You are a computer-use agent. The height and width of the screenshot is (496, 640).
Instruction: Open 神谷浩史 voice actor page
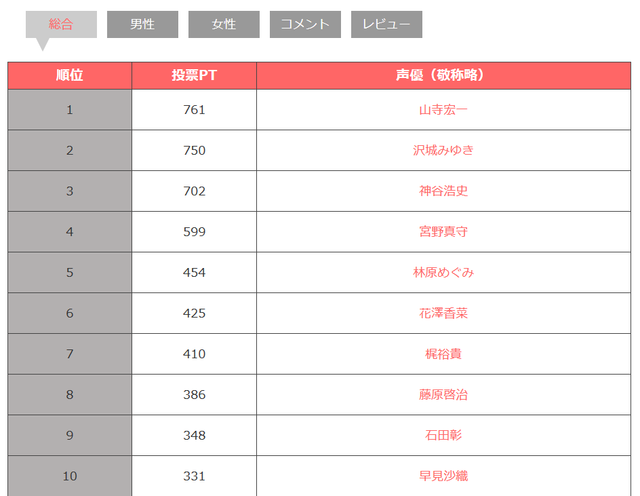443,191
